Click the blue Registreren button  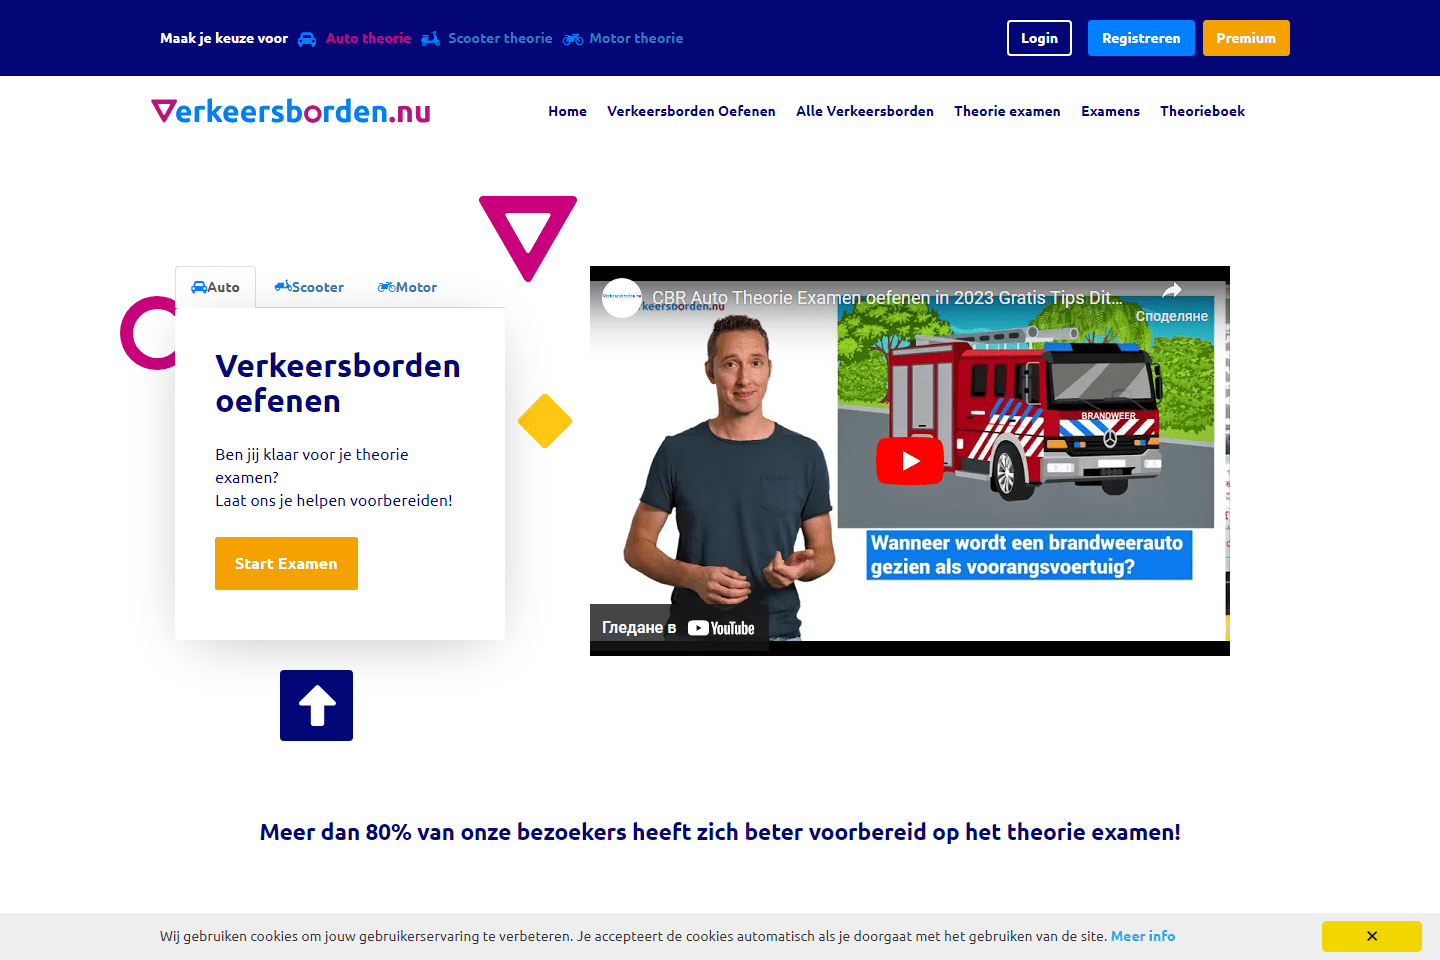tap(1141, 38)
